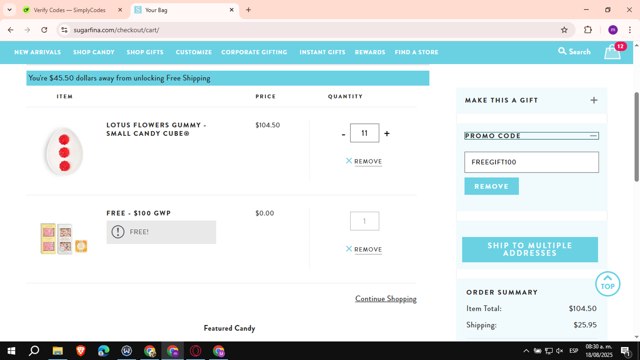Open the notification center icon

click(625, 351)
